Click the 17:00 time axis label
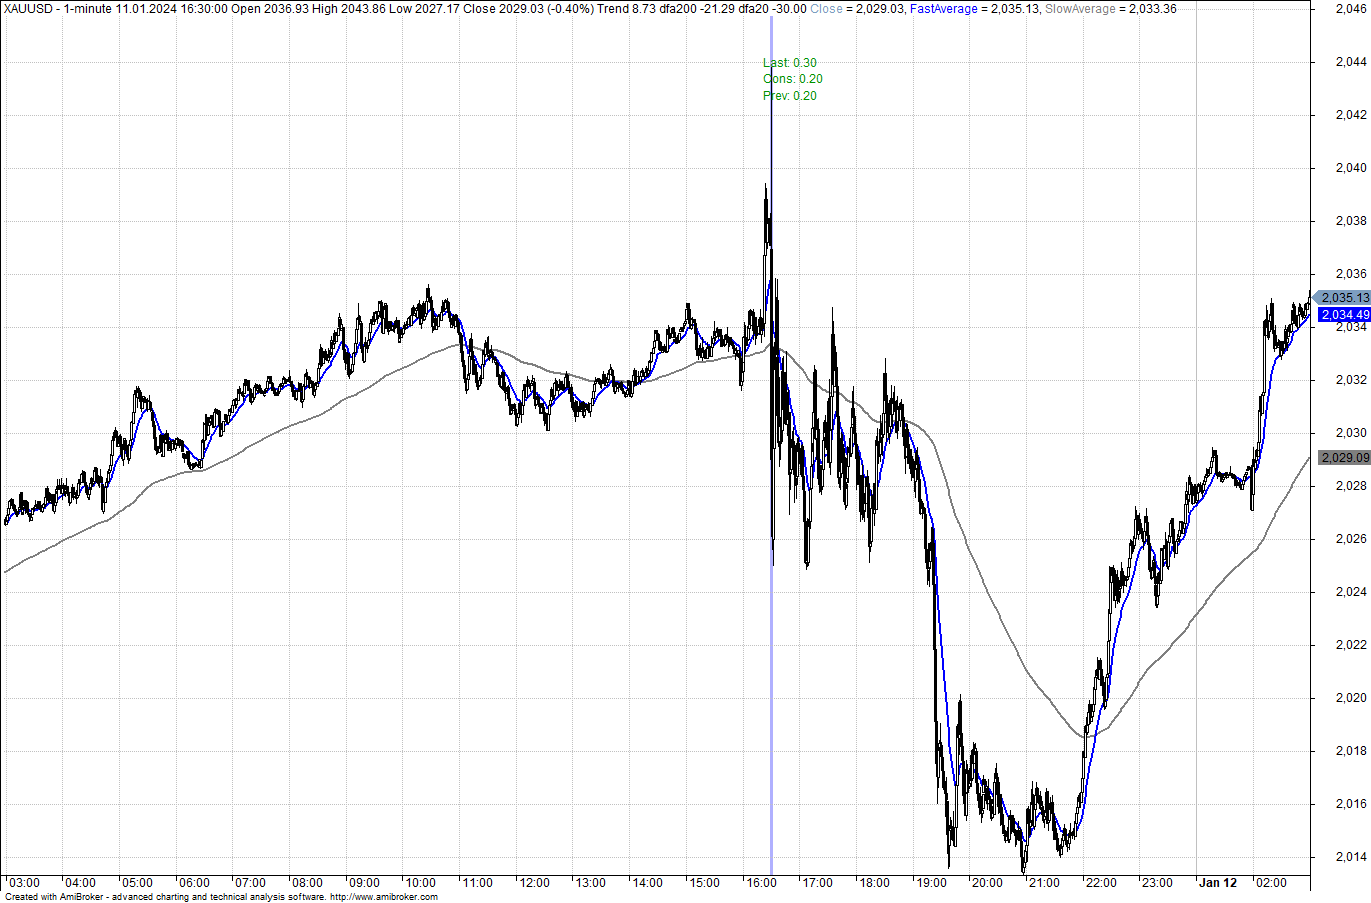This screenshot has height=903, width=1371. click(x=817, y=883)
